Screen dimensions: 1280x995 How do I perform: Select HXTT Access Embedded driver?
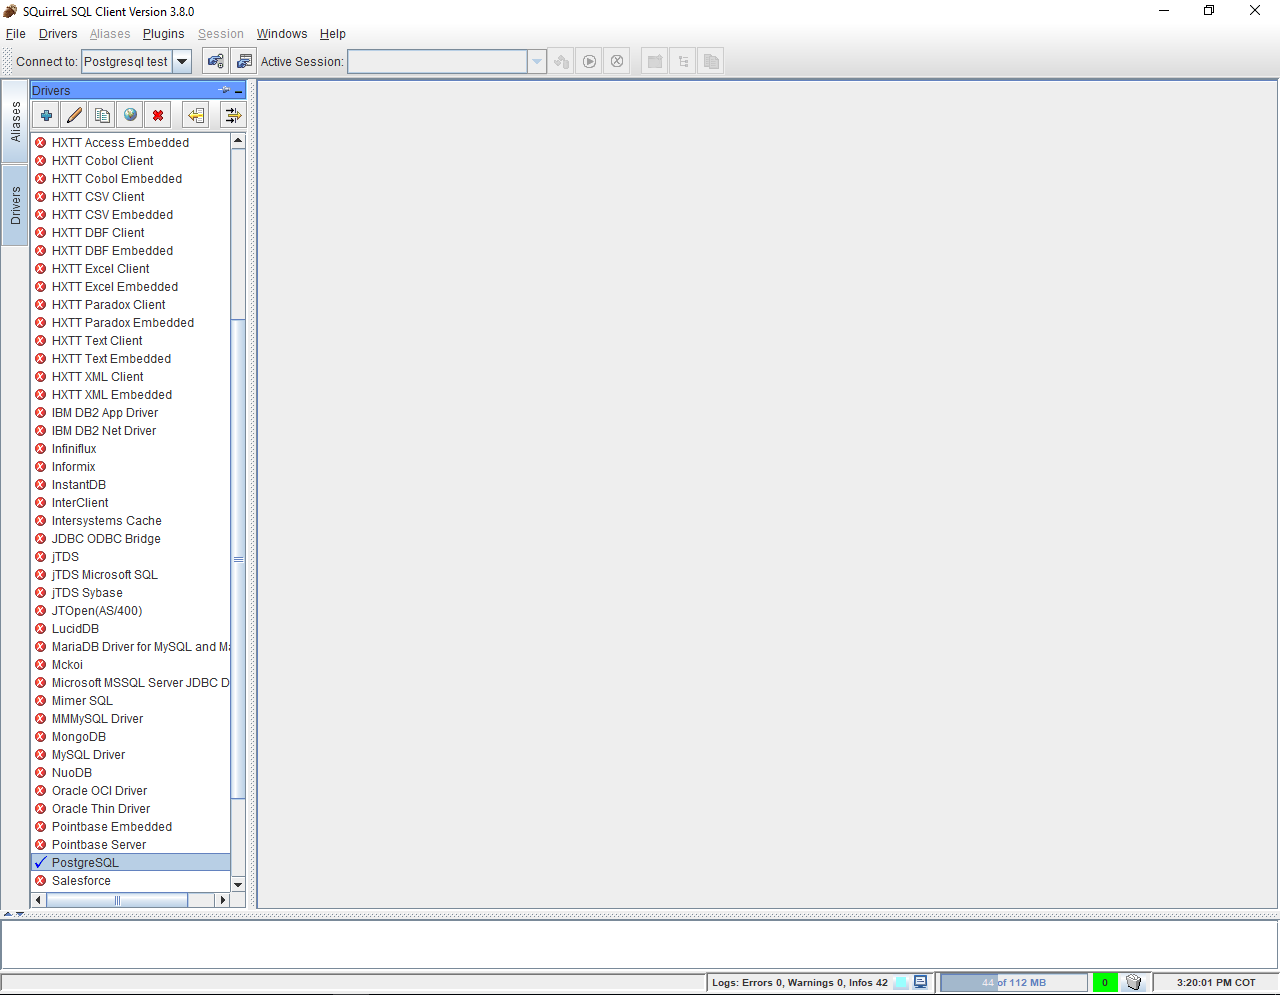pyautogui.click(x=131, y=143)
